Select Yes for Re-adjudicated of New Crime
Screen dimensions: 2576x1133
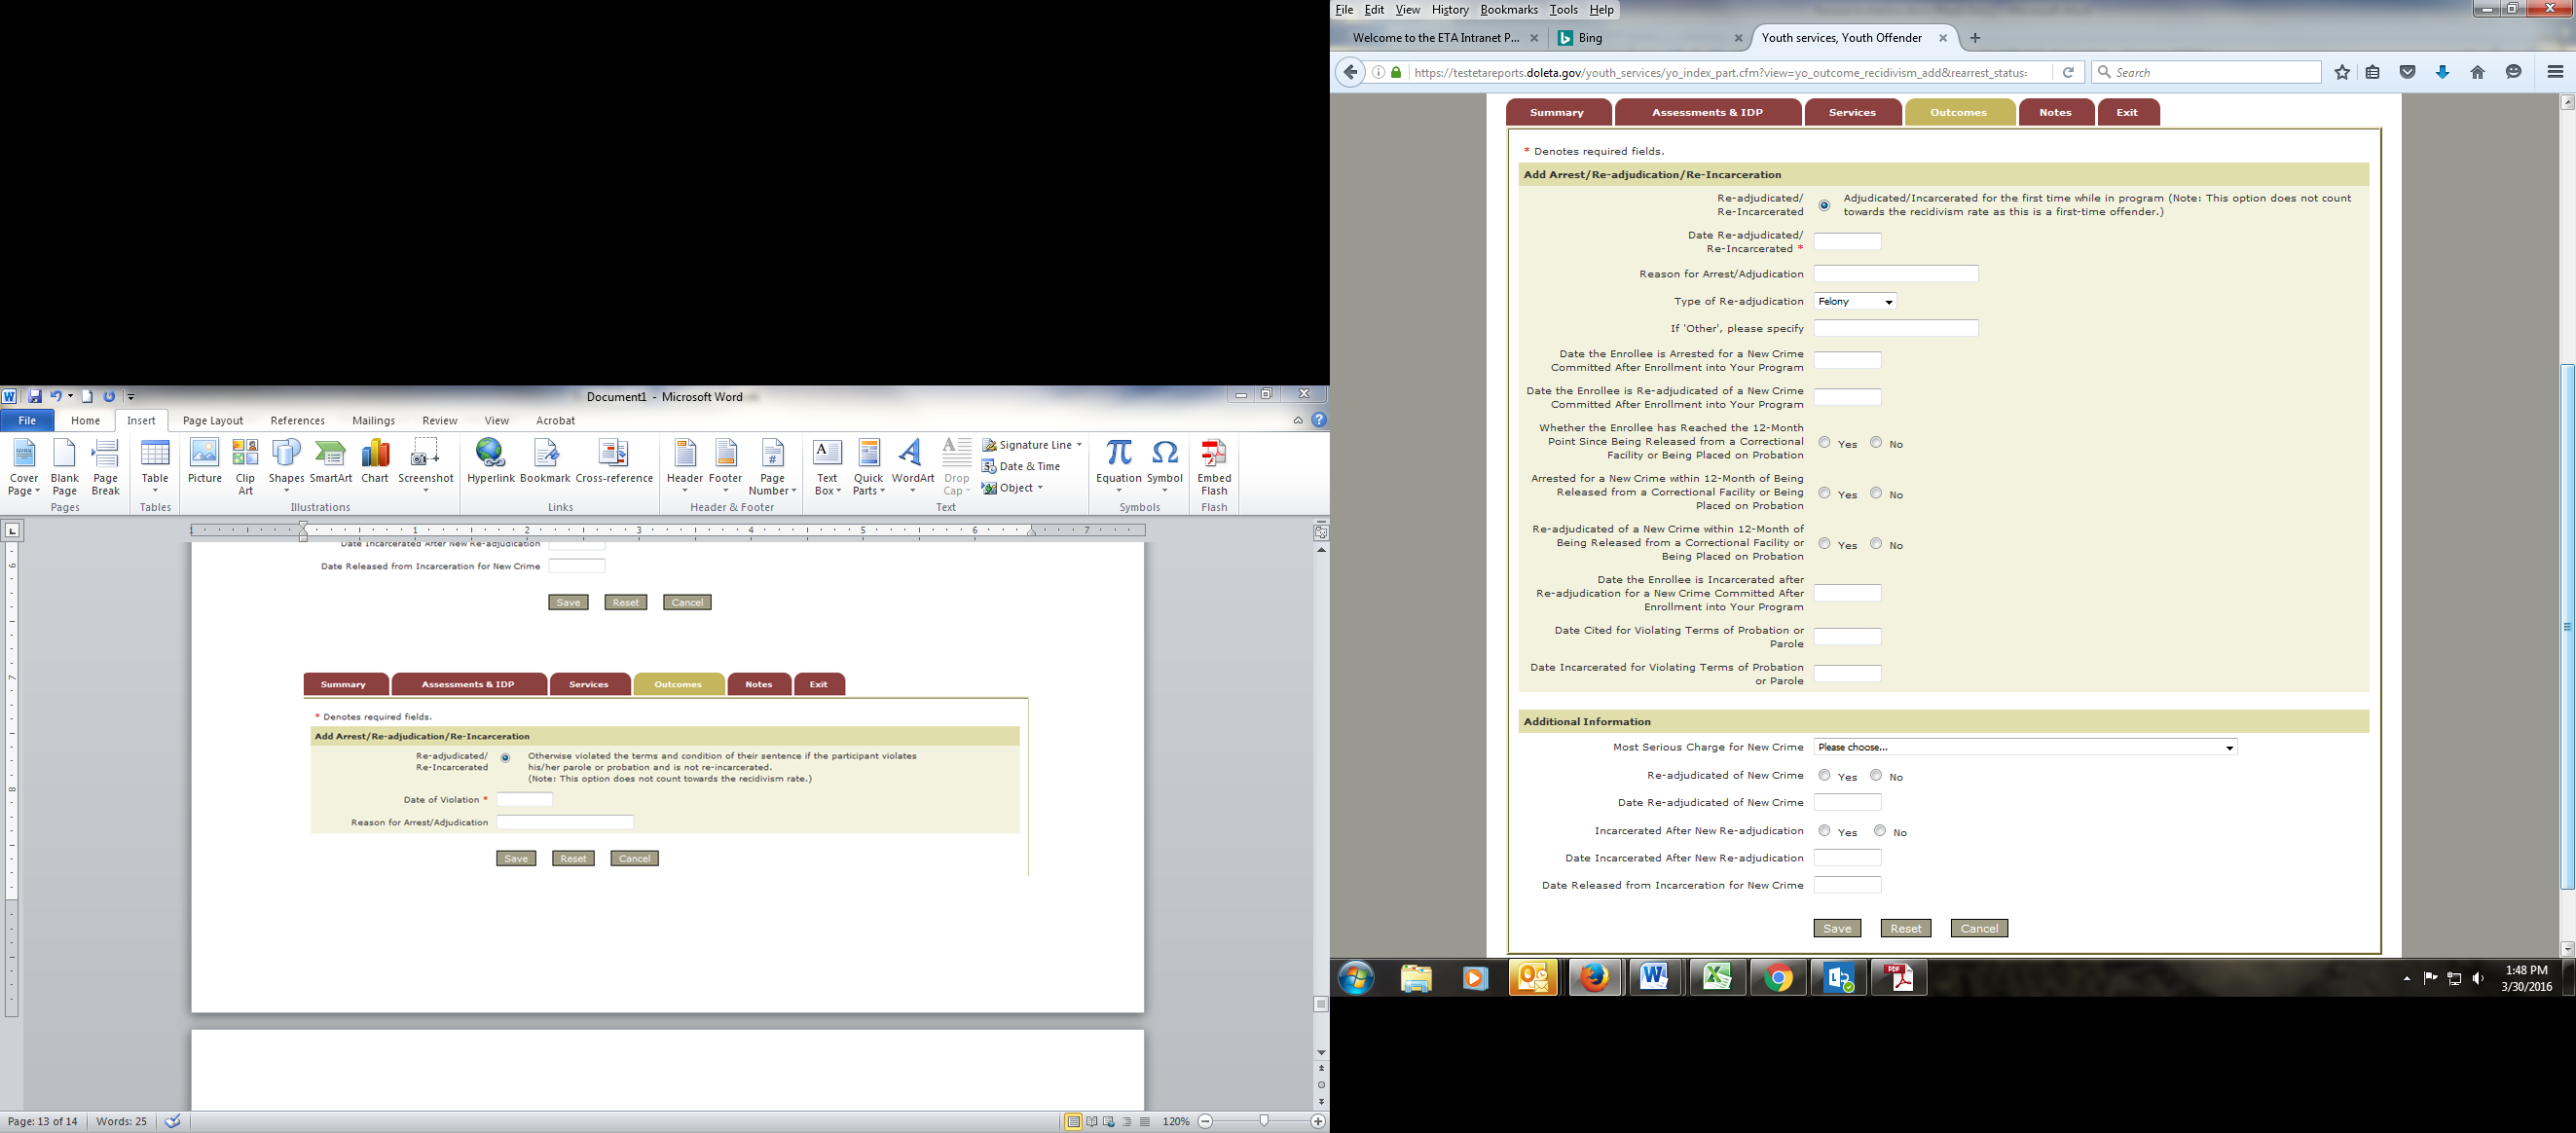pyautogui.click(x=1824, y=775)
